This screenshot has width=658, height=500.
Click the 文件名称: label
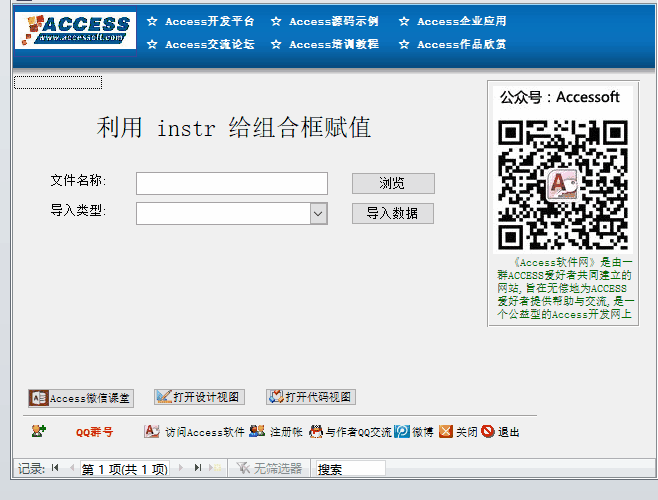click(x=78, y=181)
